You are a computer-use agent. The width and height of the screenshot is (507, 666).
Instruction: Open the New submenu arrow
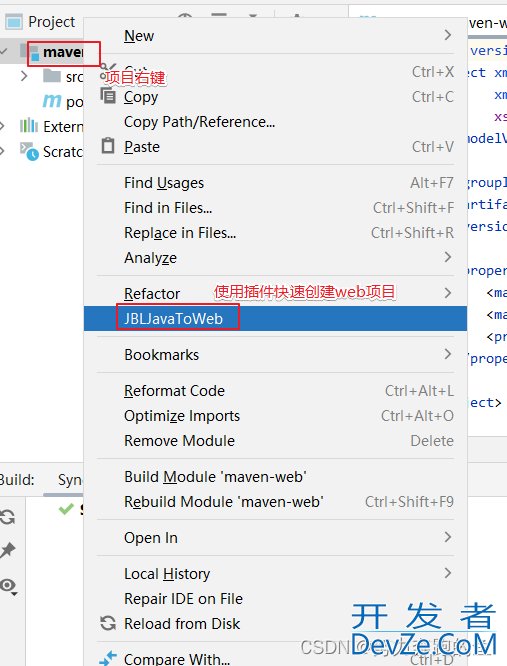[448, 35]
